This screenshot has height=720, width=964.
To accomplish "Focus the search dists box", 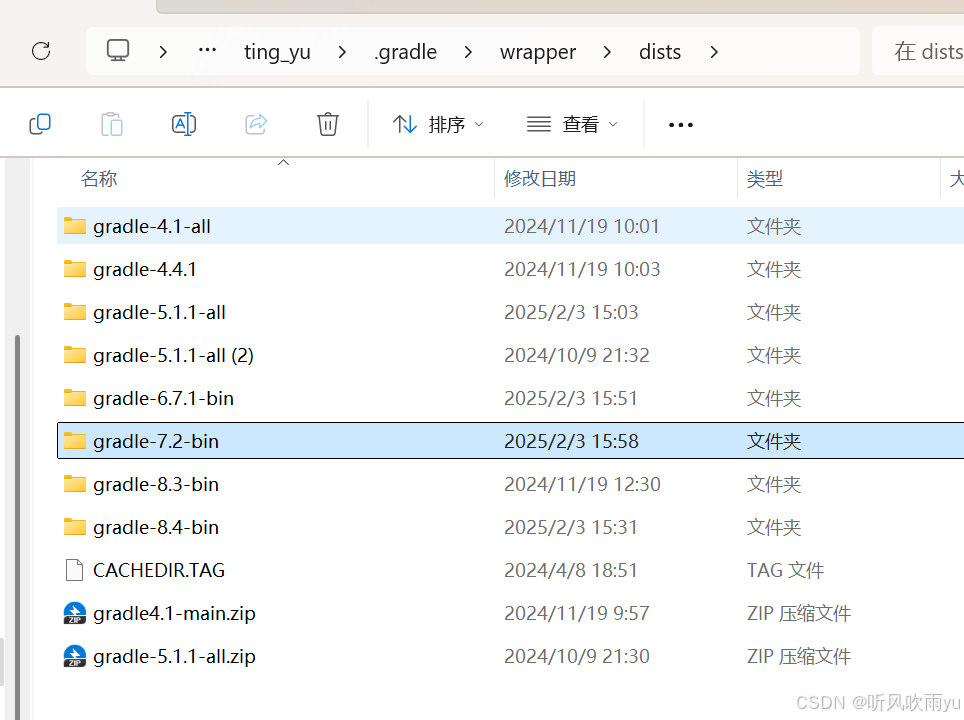I will (918, 51).
